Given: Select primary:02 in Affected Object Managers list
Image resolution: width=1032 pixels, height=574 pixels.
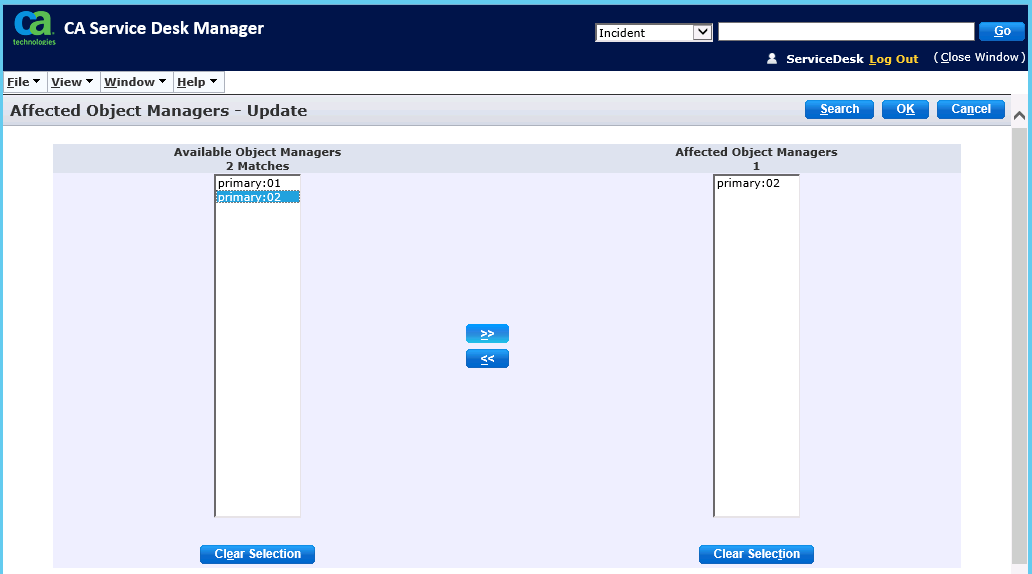Looking at the screenshot, I should point(756,183).
